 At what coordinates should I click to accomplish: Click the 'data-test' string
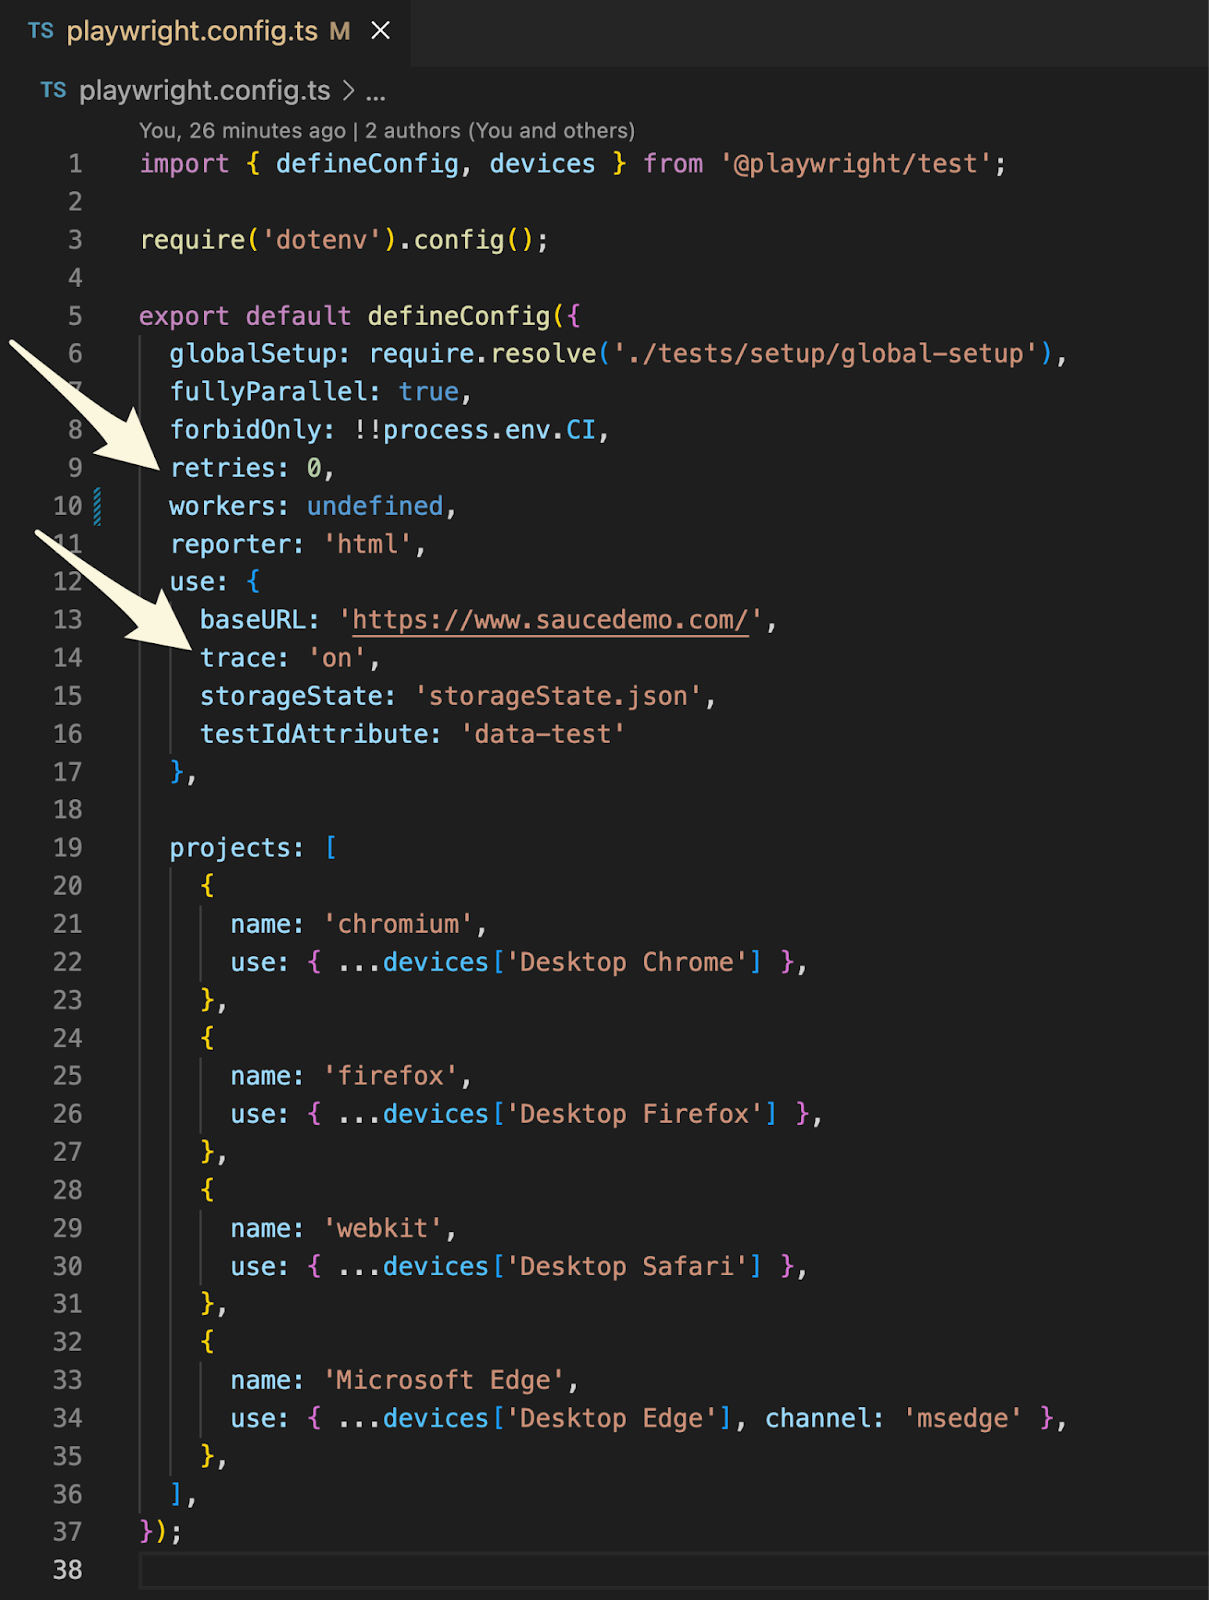tap(543, 734)
